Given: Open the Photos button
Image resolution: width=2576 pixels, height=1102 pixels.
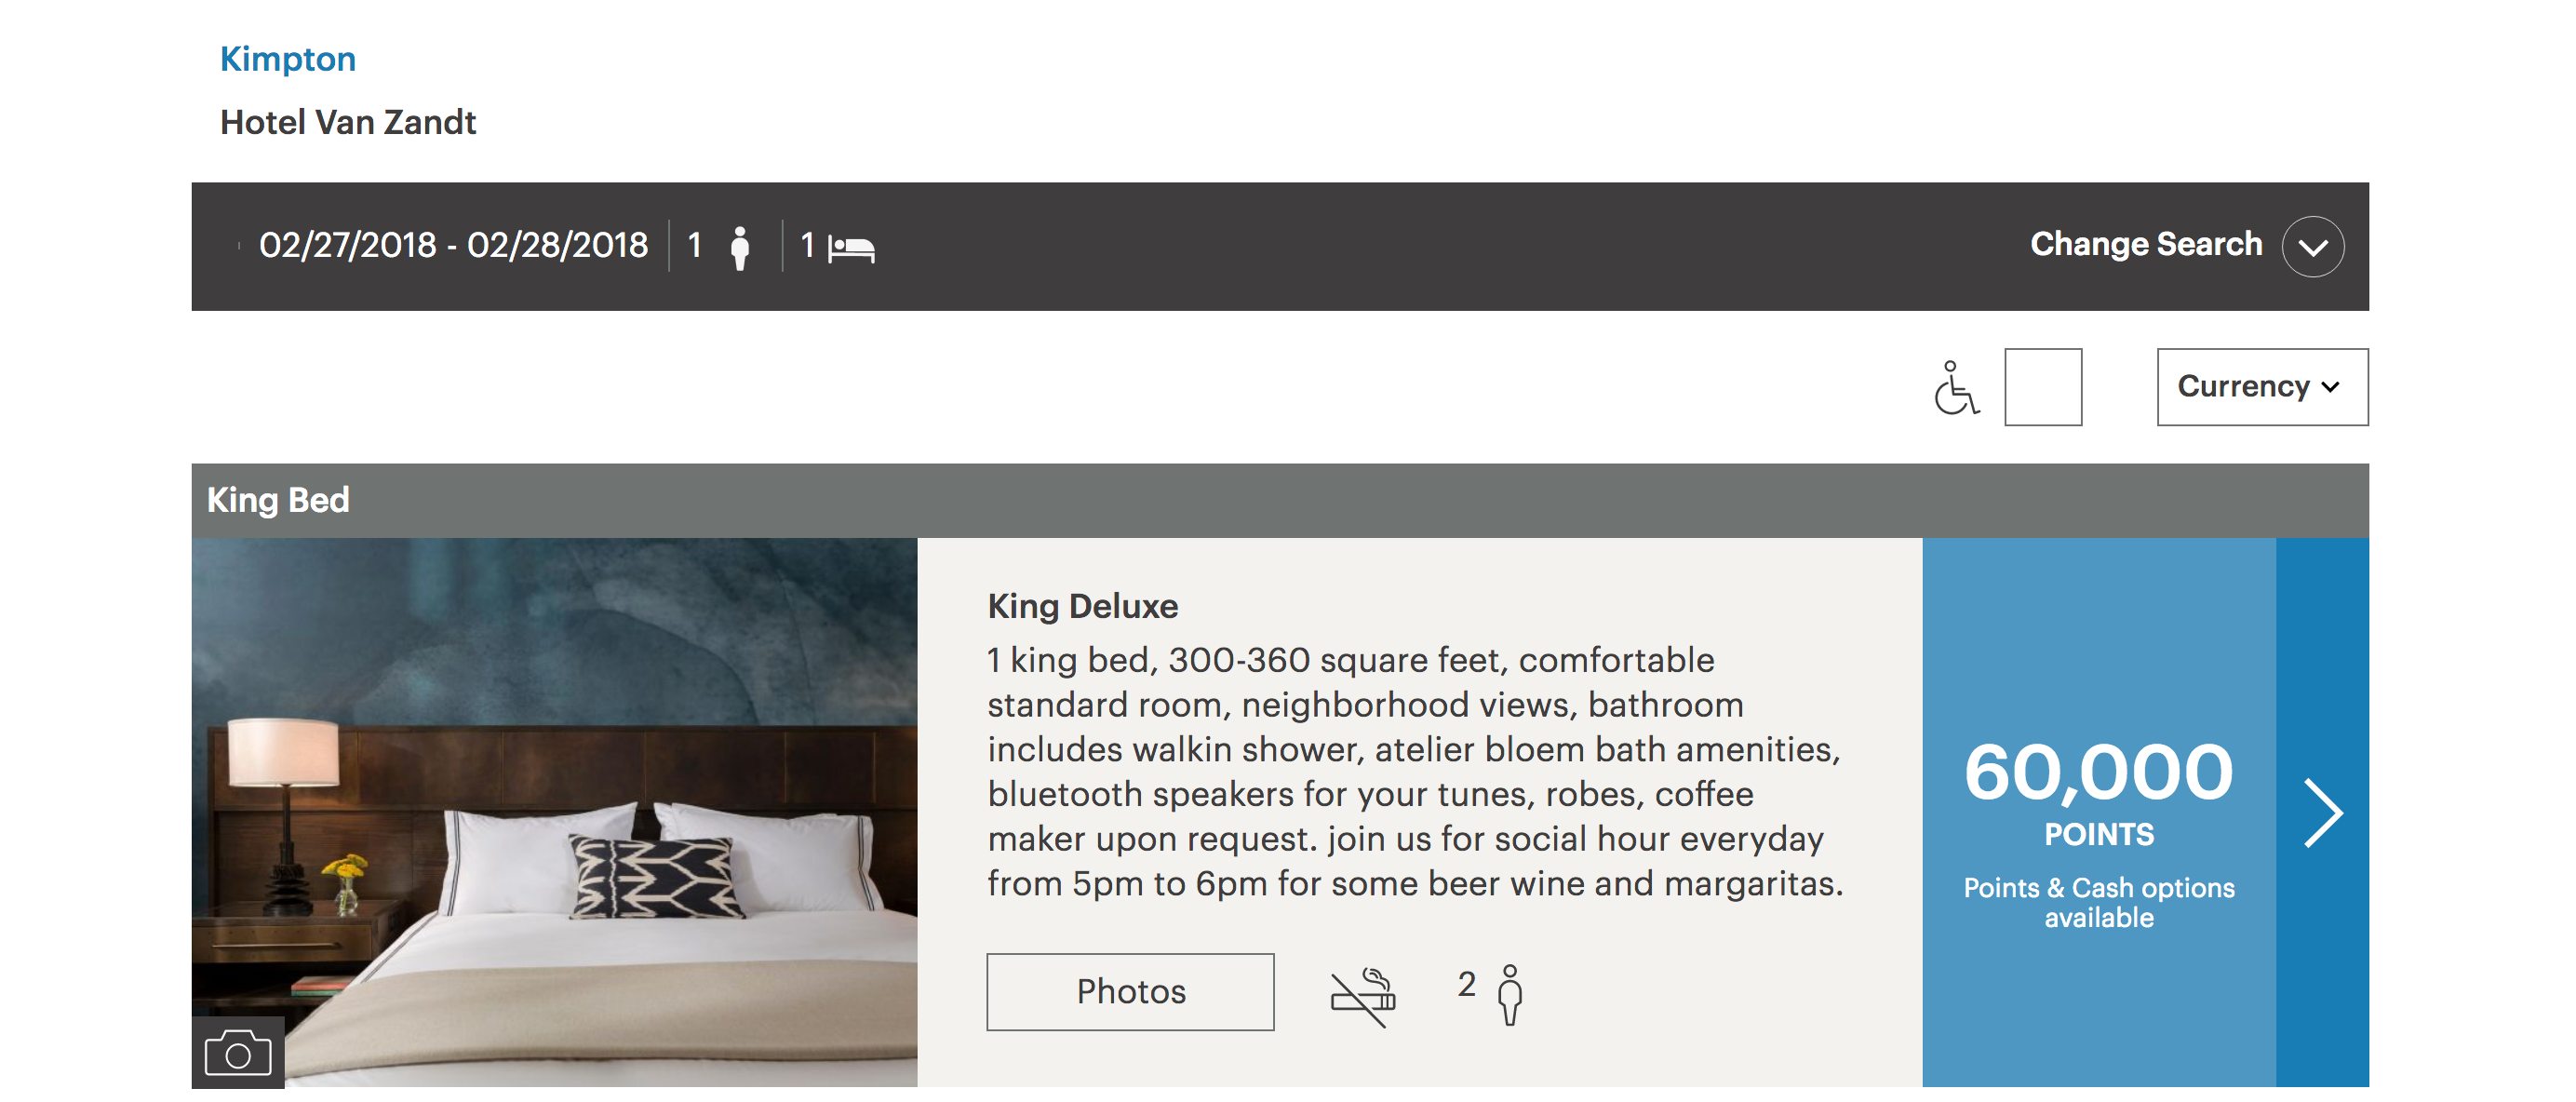Looking at the screenshot, I should [x=1129, y=991].
